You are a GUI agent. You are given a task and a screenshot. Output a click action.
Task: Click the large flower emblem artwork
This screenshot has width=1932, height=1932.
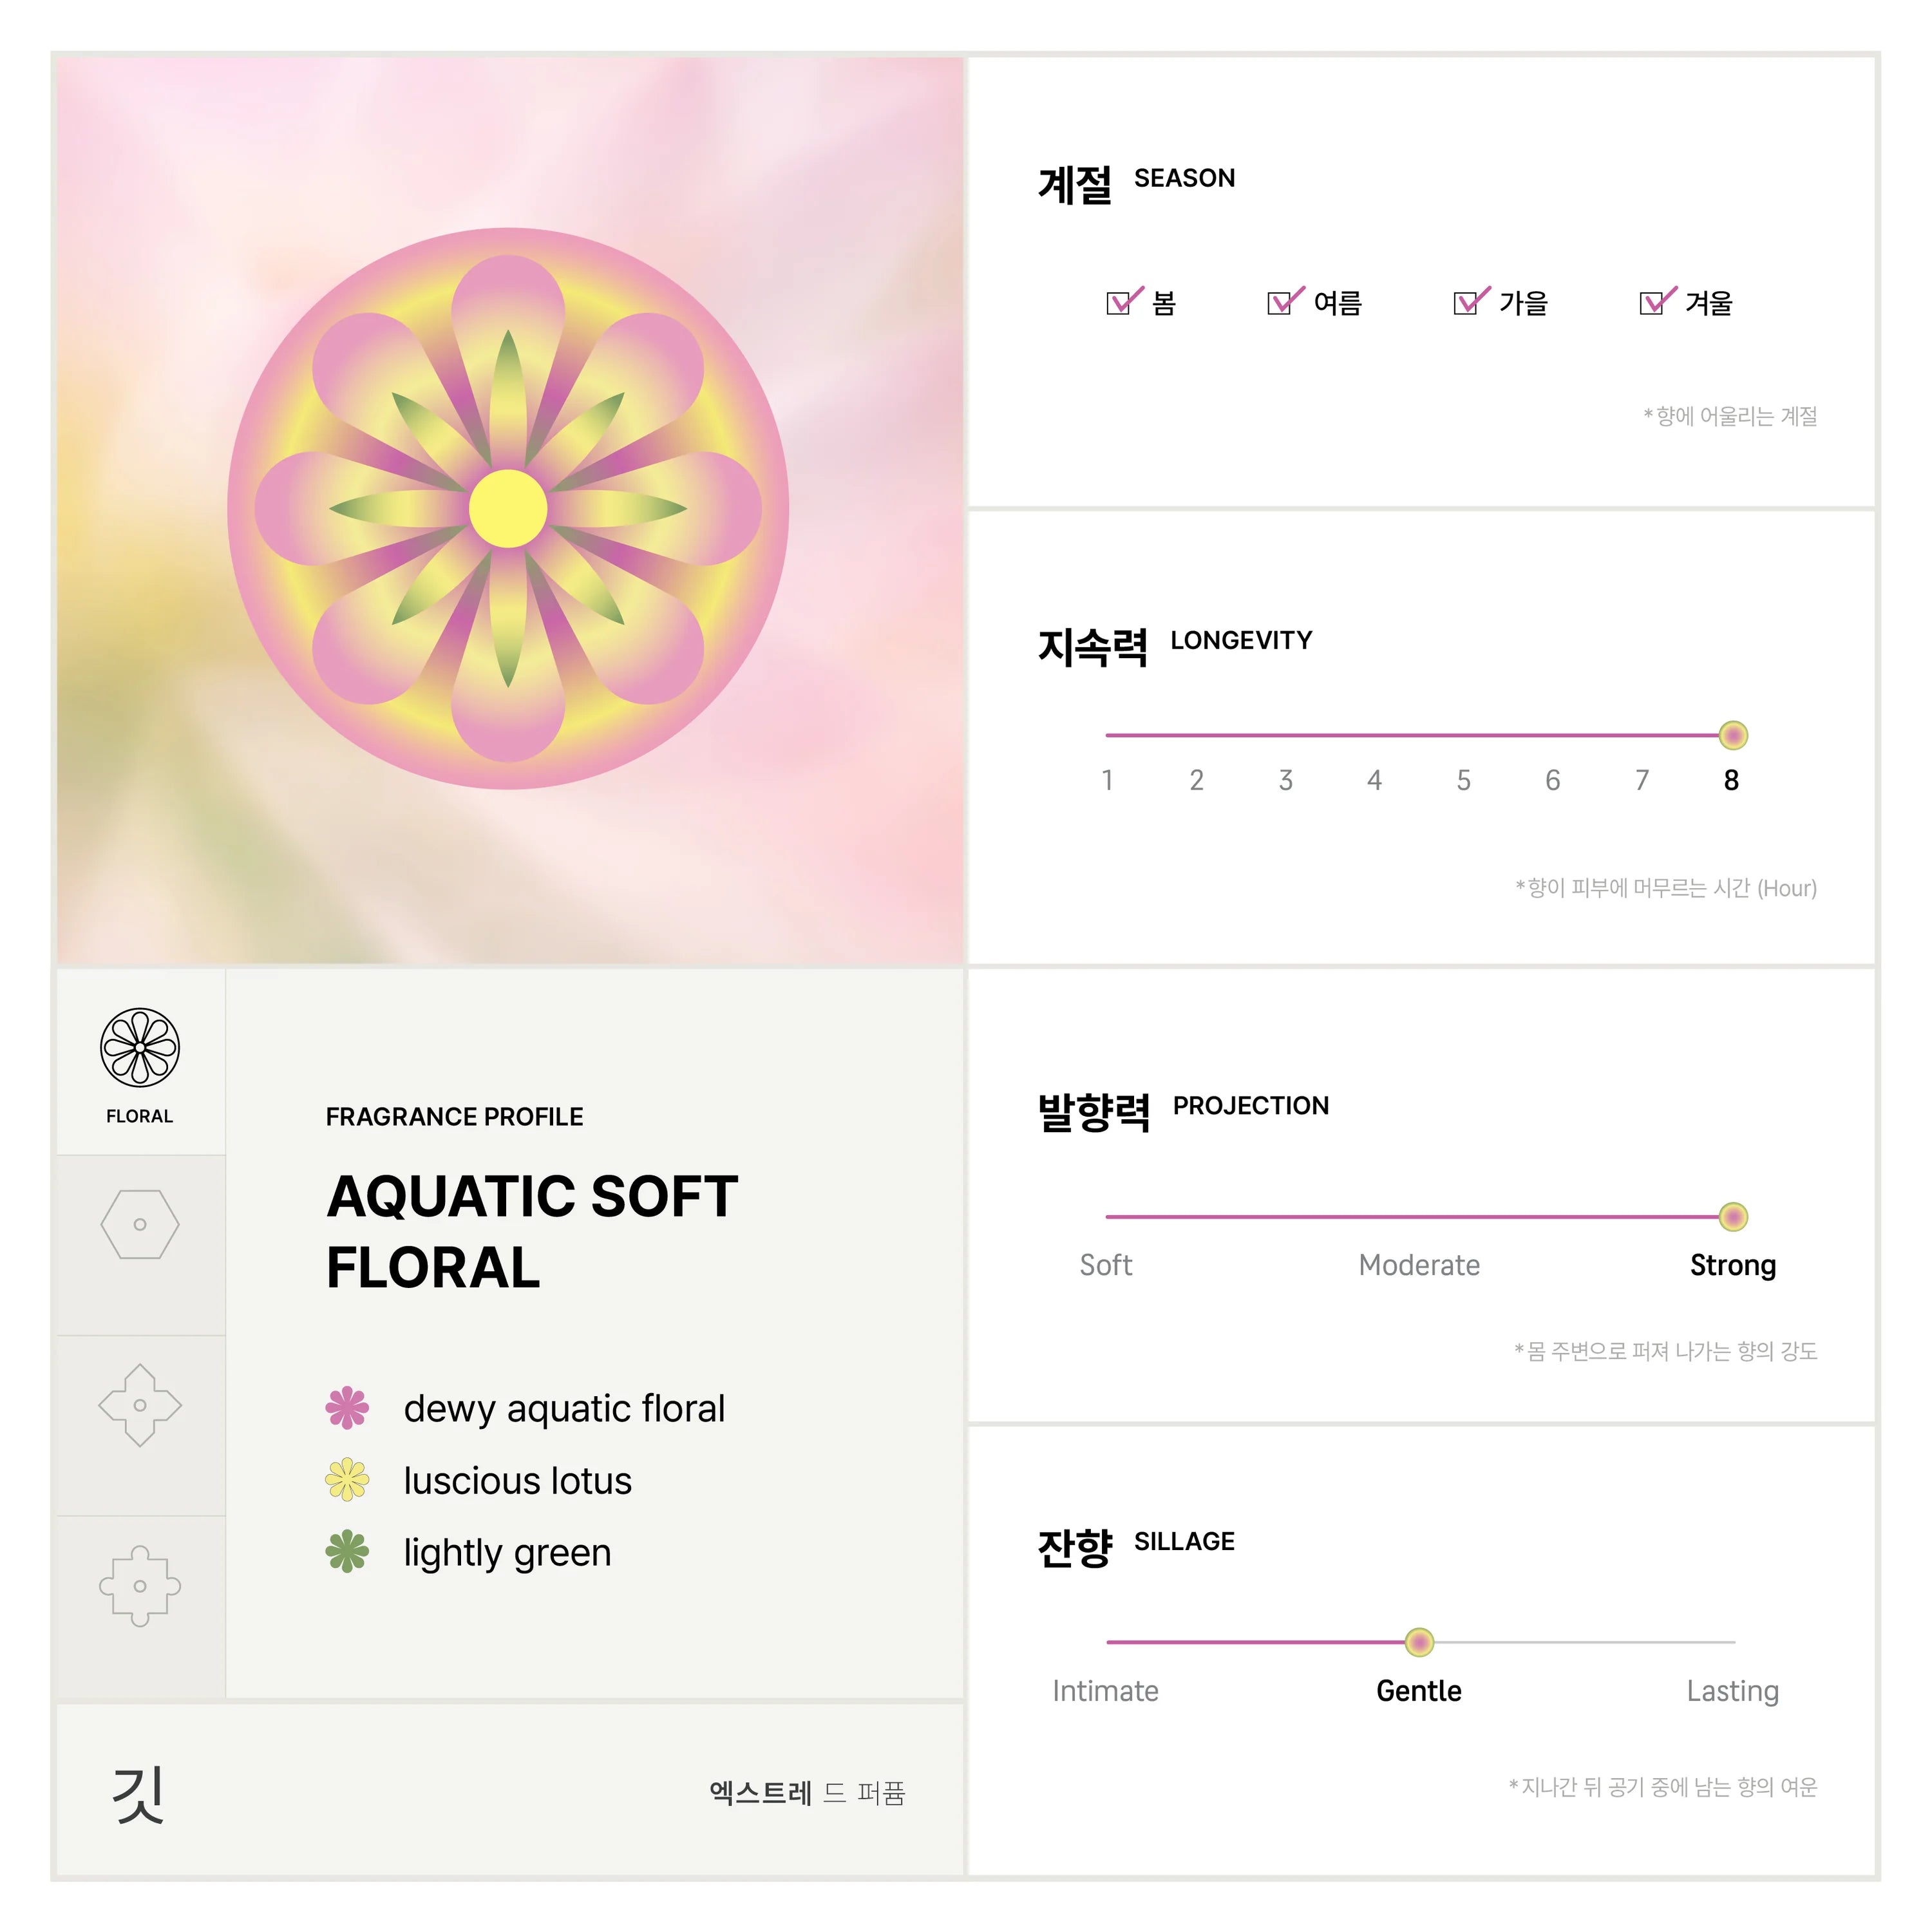508,508
